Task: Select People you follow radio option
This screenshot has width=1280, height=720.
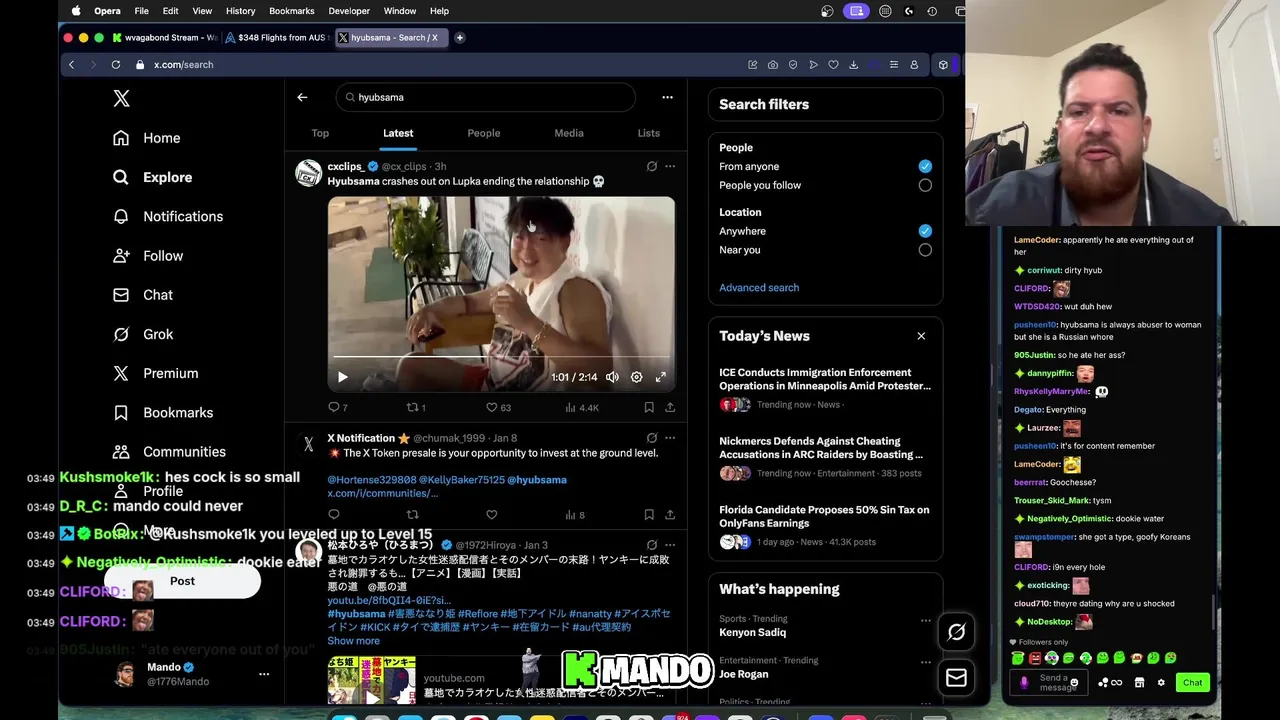Action: coord(925,185)
